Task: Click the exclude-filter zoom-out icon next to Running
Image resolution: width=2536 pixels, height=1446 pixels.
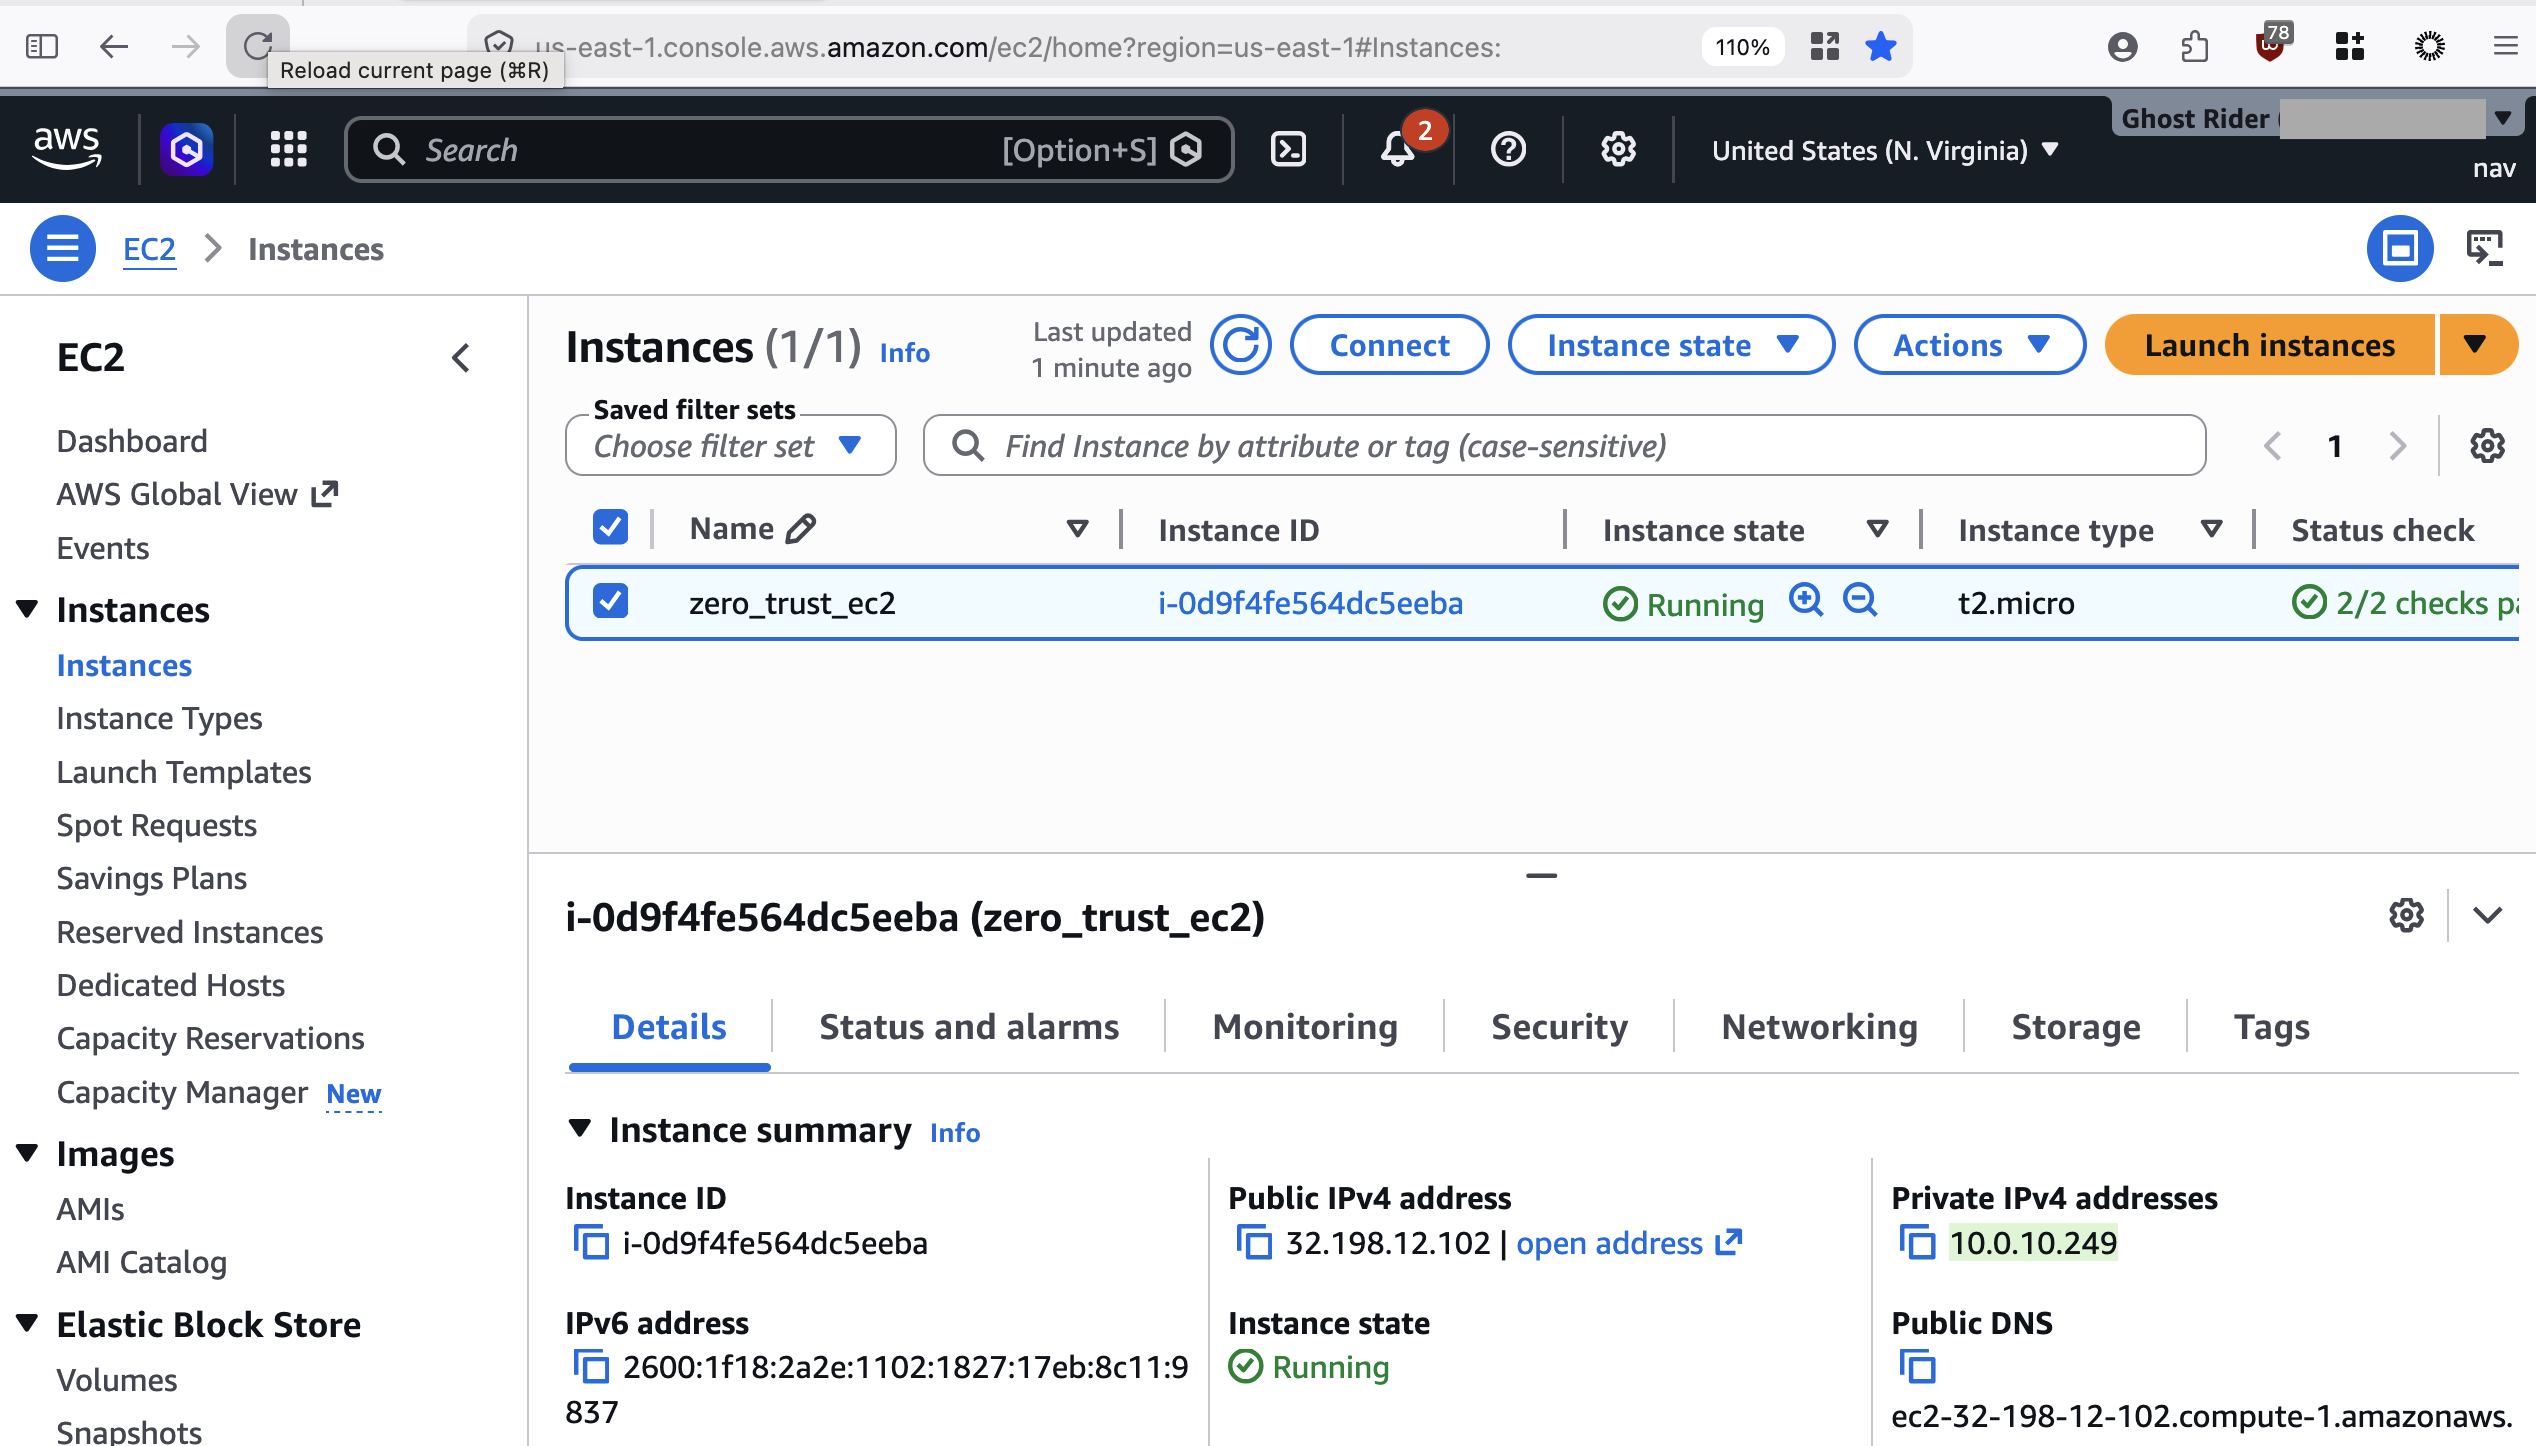Action: (x=1860, y=600)
